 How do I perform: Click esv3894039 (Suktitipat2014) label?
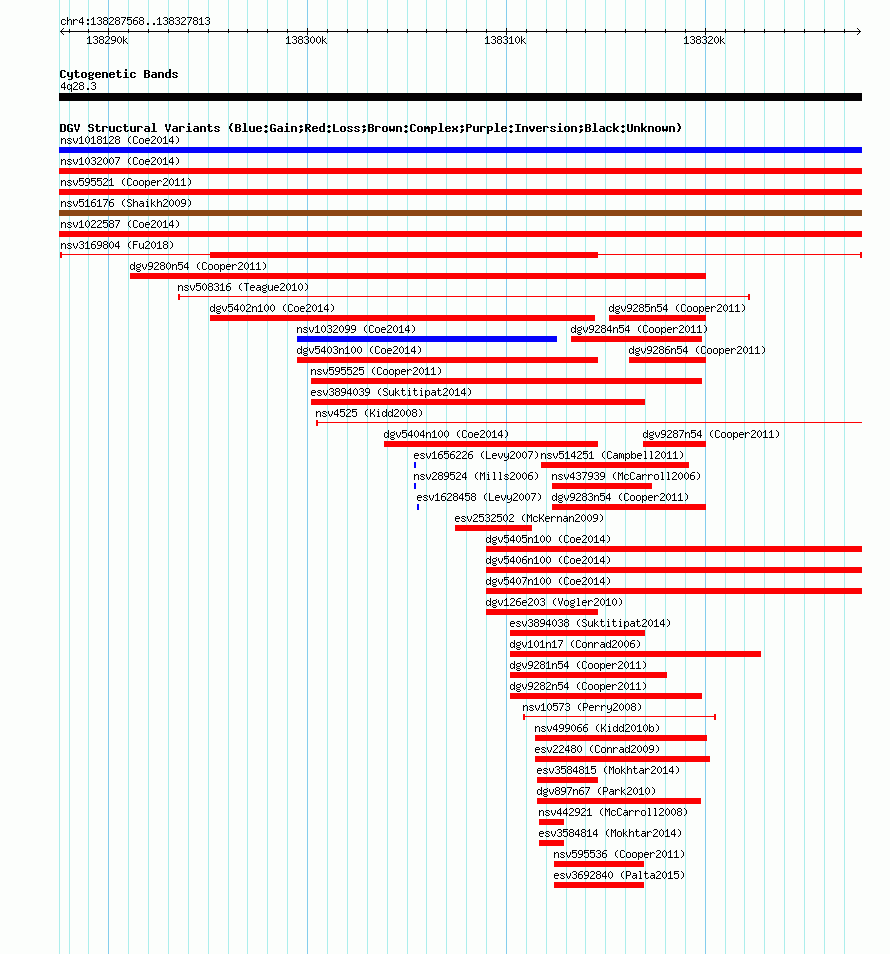pos(391,392)
